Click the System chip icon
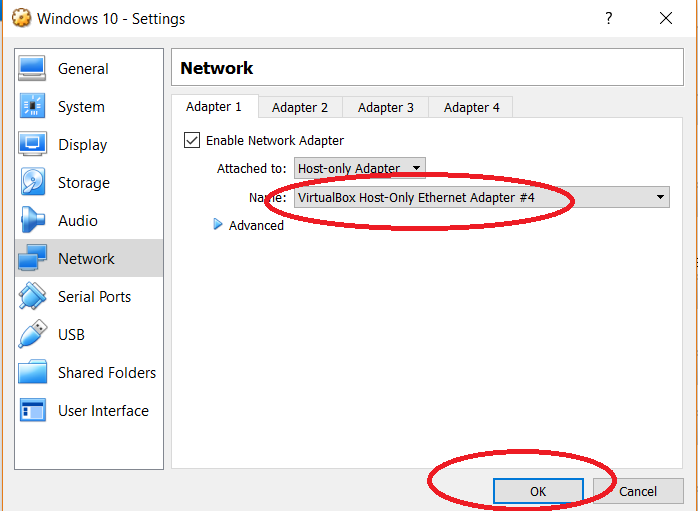This screenshot has height=511, width=698. tap(32, 106)
